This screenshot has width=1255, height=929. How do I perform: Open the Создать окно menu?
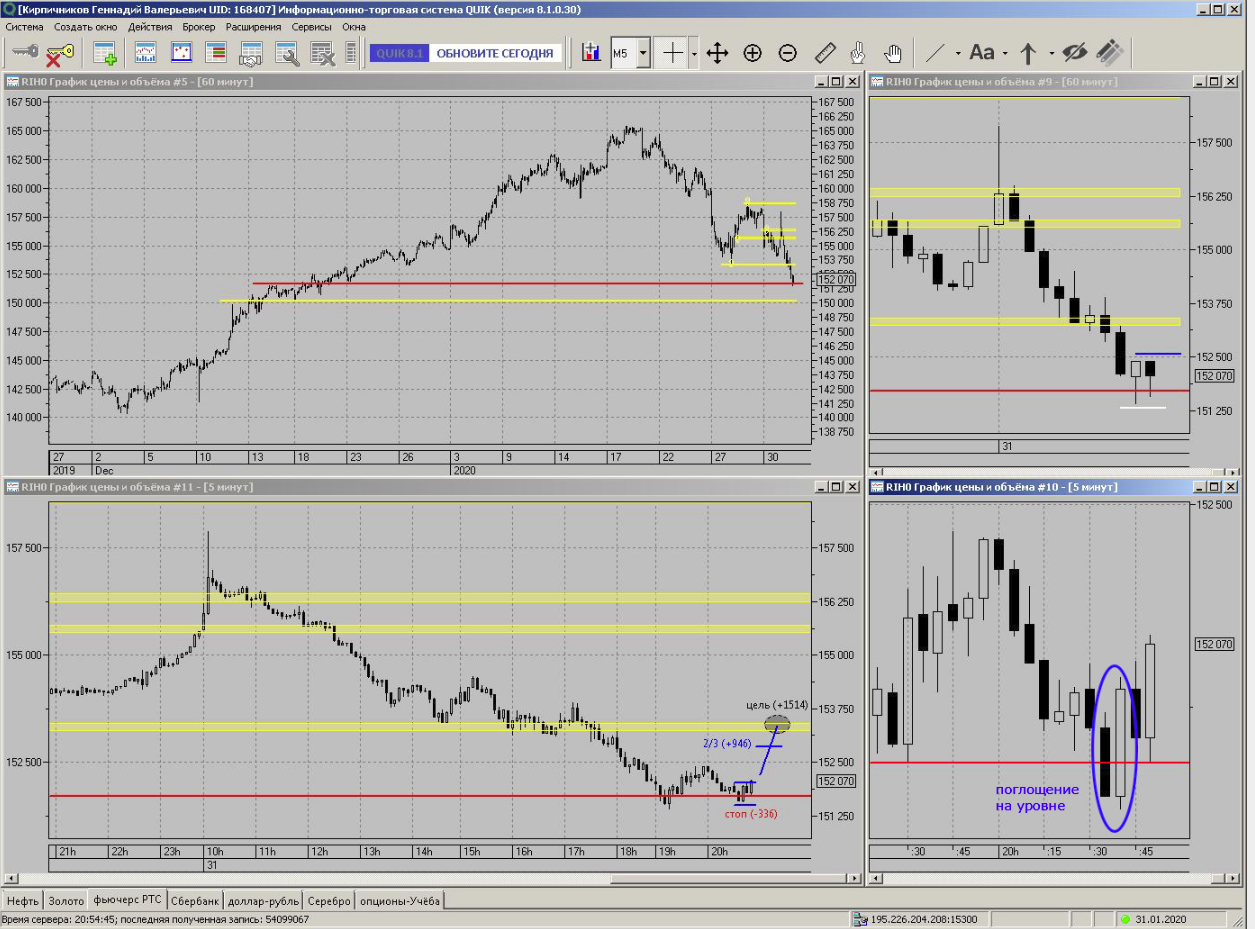tap(85, 27)
